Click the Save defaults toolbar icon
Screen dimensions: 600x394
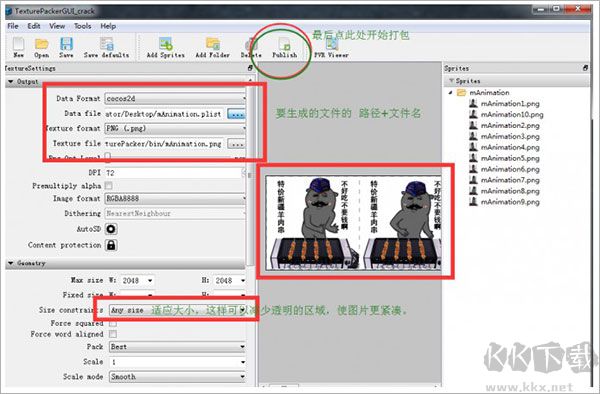106,44
